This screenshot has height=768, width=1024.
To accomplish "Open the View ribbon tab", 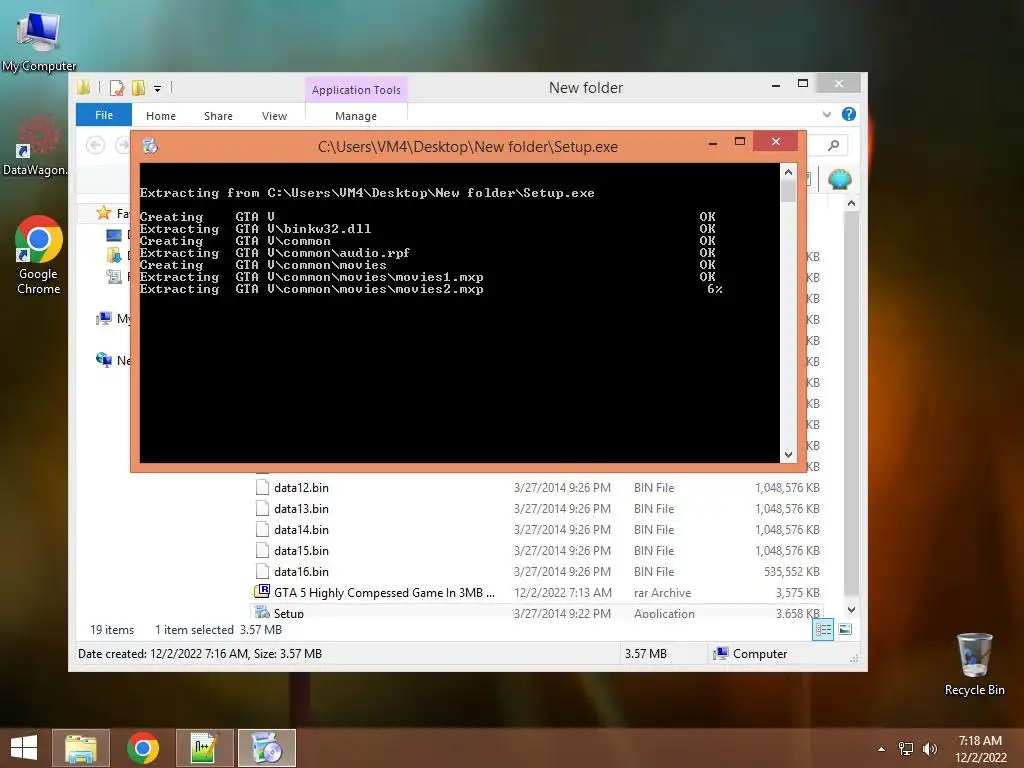I will coord(274,116).
